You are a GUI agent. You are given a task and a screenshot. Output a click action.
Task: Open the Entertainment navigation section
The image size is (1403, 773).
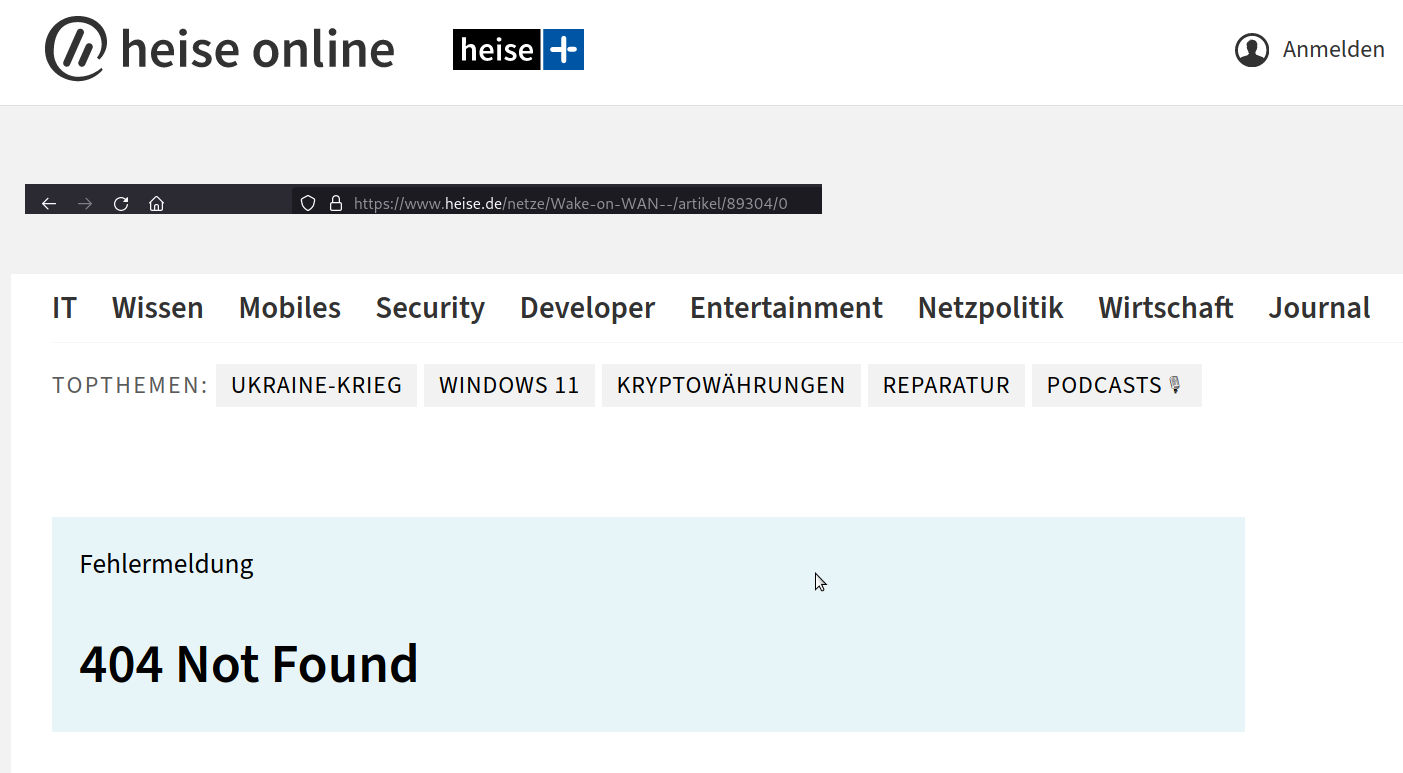point(786,308)
